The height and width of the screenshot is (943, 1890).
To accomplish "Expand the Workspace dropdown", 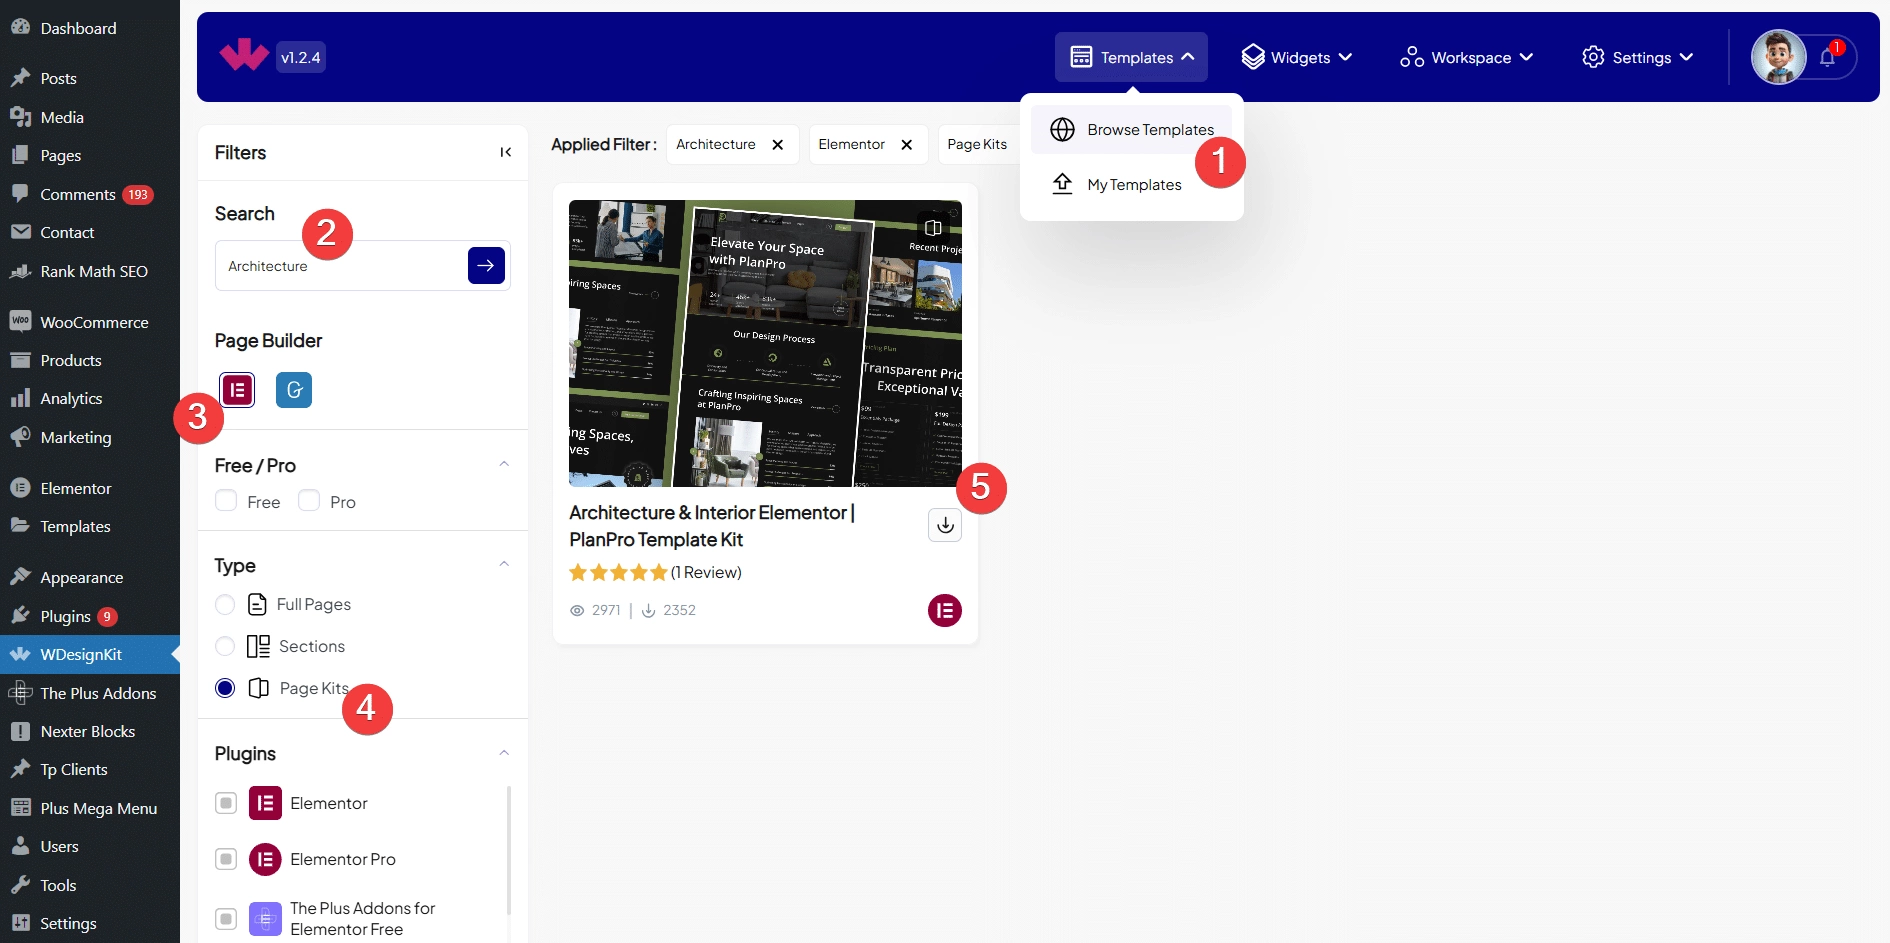I will [x=1466, y=58].
